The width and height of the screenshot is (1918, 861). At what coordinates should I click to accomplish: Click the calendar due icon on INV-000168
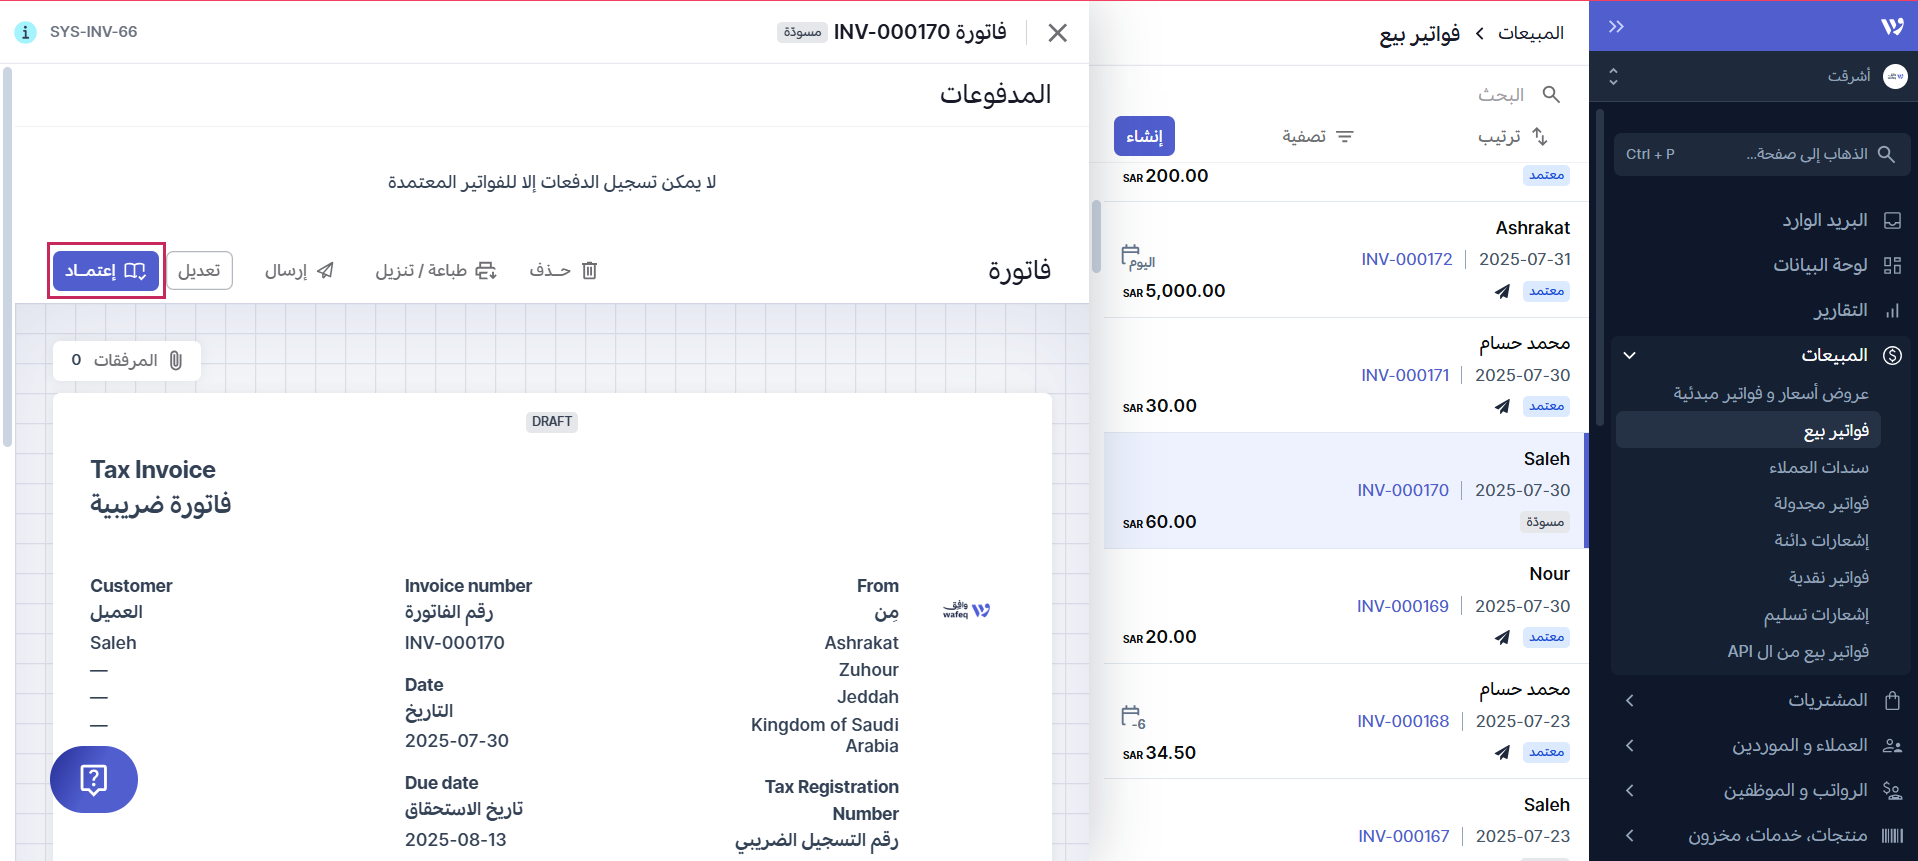click(x=1132, y=717)
